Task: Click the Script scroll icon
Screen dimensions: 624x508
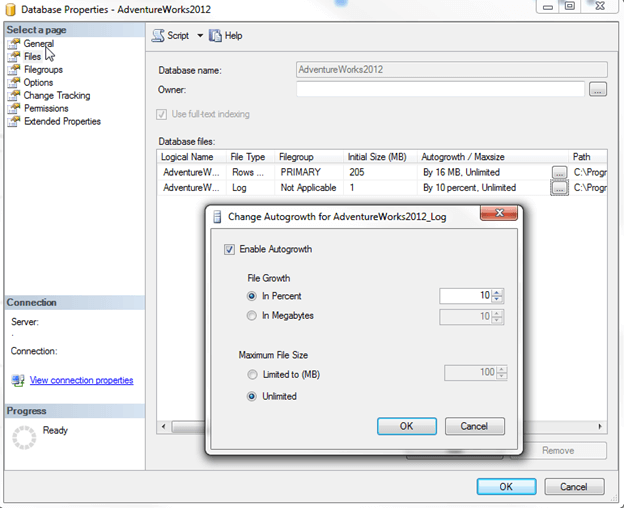Action: tap(158, 36)
